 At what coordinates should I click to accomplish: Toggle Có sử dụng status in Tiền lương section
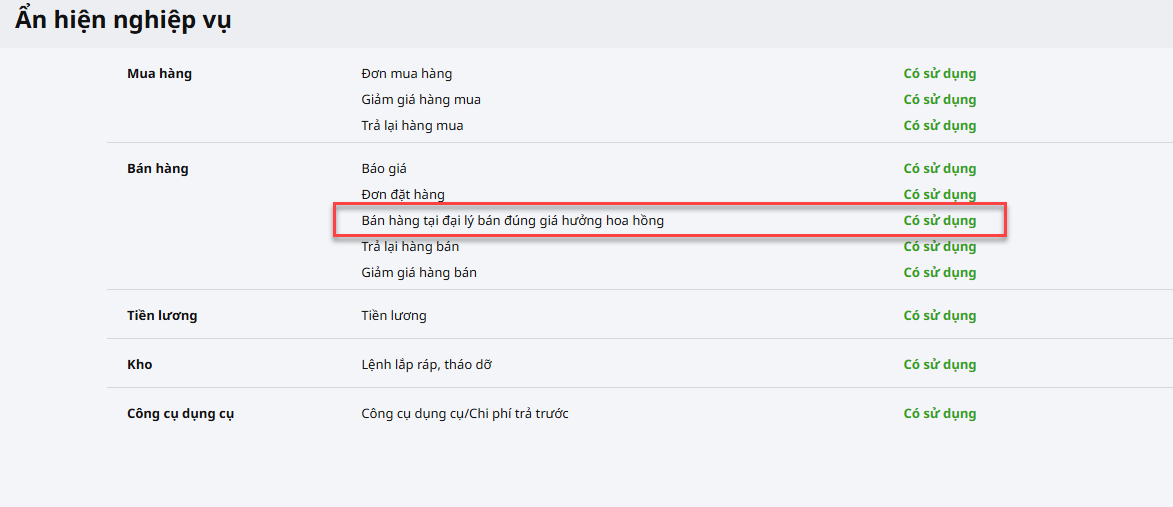[x=939, y=316]
